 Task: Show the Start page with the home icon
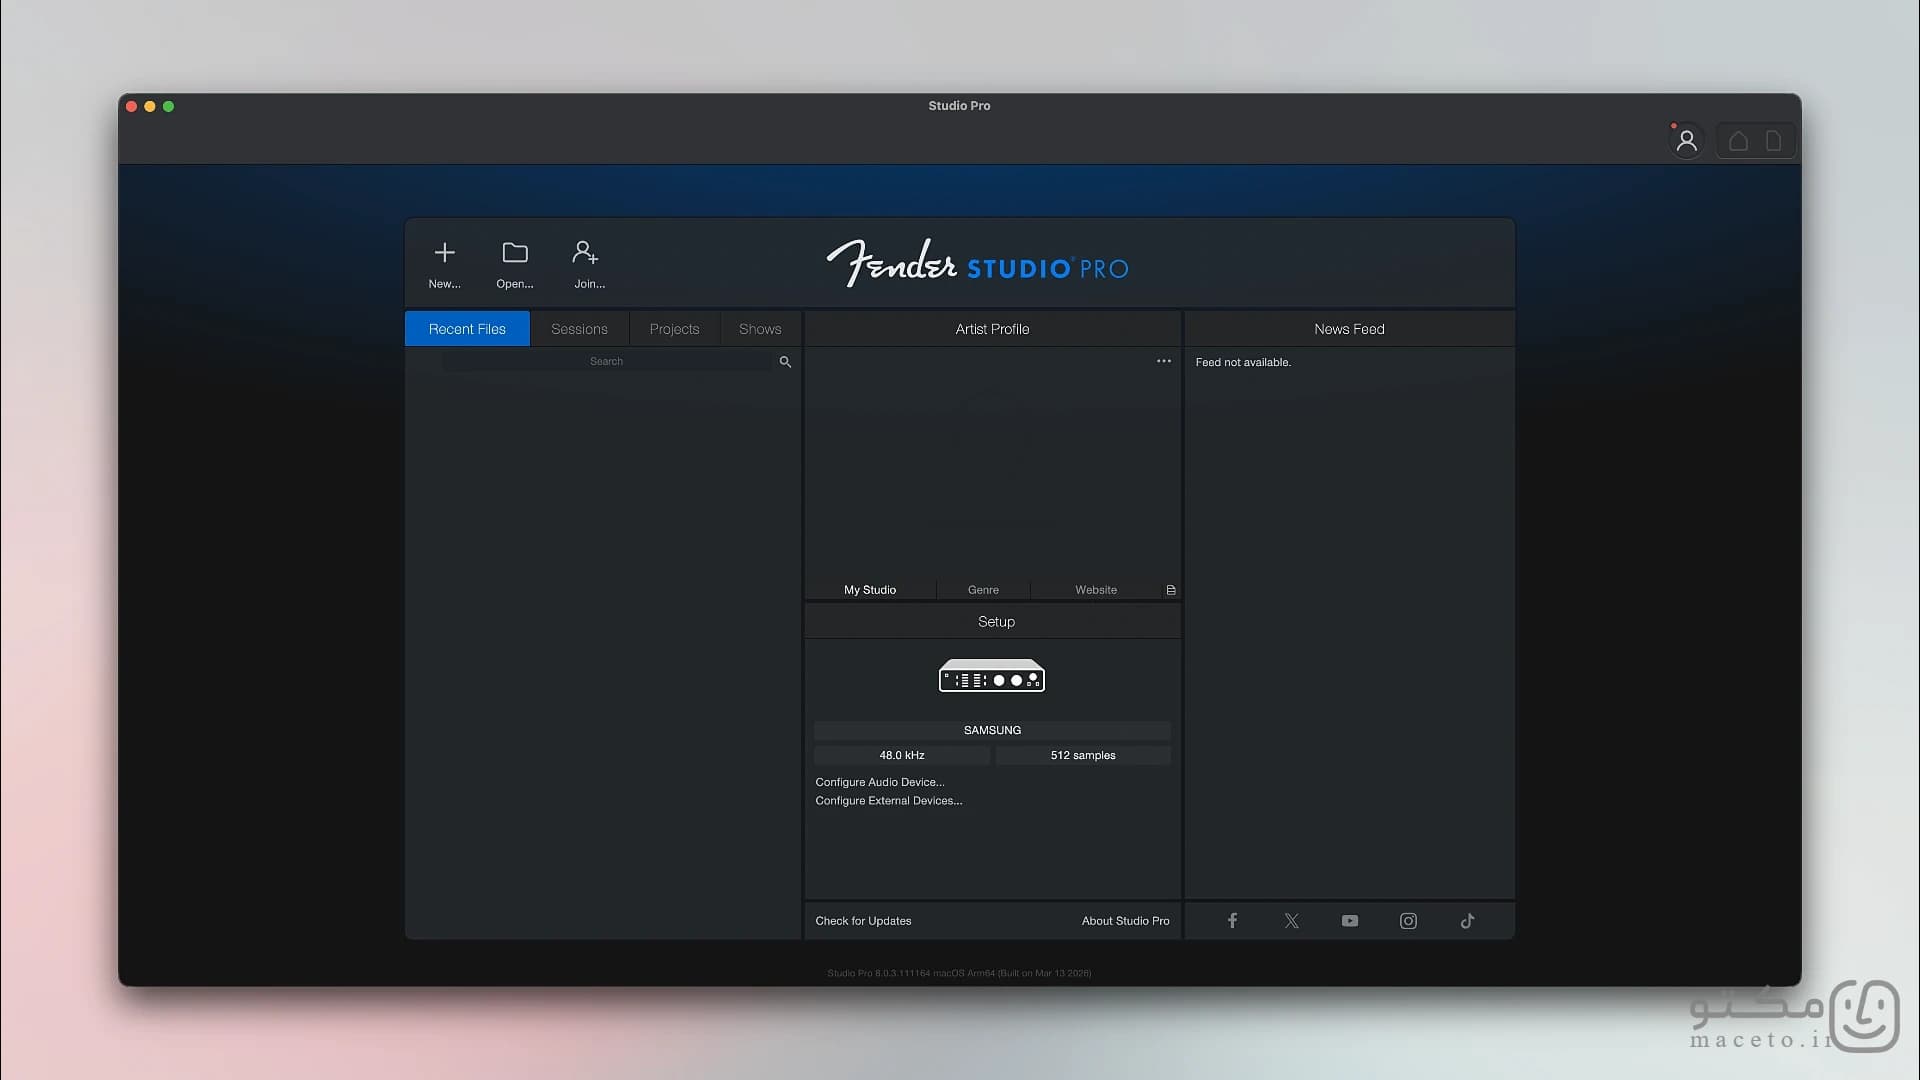click(1738, 141)
